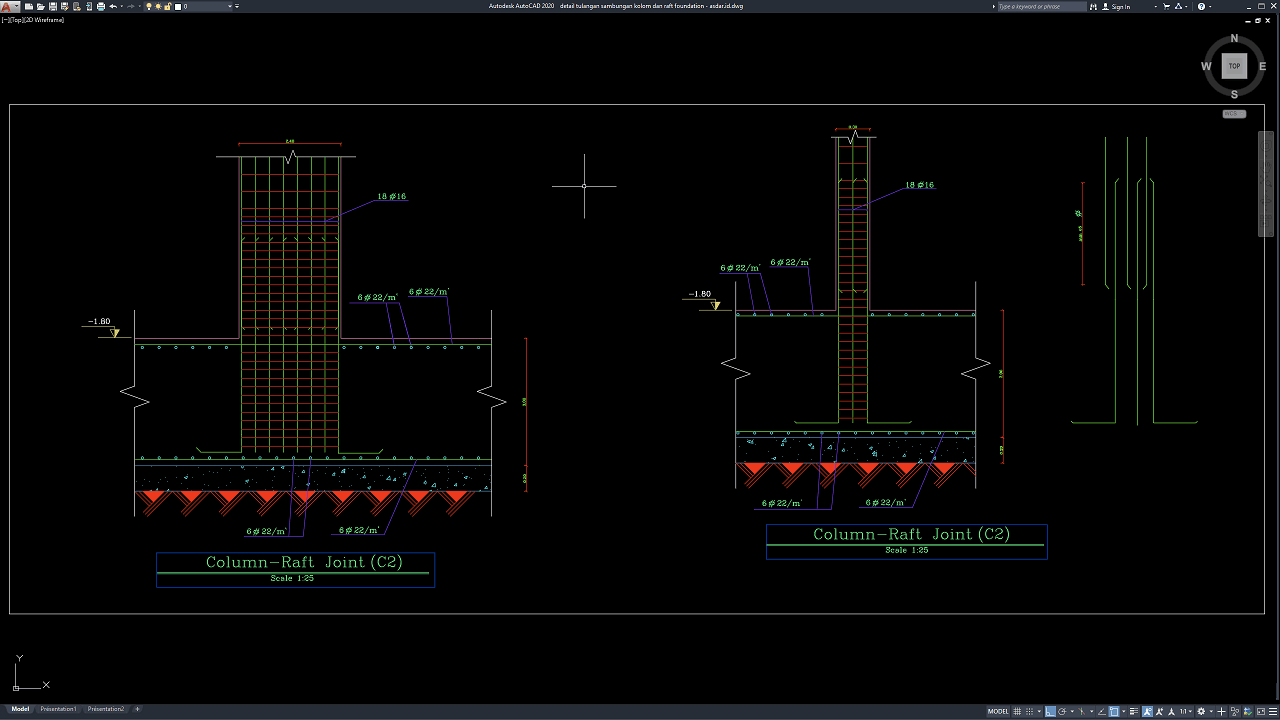Viewport: 1280px width, 720px height.
Task: Toggle Object Snap in status bar
Action: tap(1114, 711)
